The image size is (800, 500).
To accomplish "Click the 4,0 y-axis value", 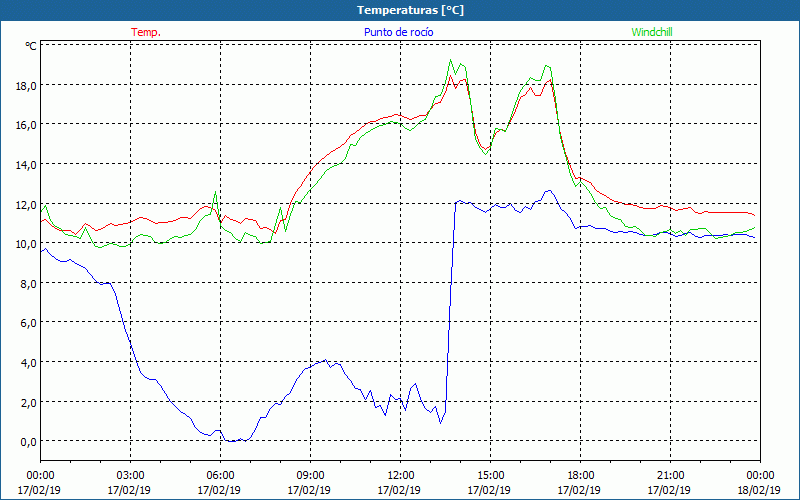I will tap(29, 362).
